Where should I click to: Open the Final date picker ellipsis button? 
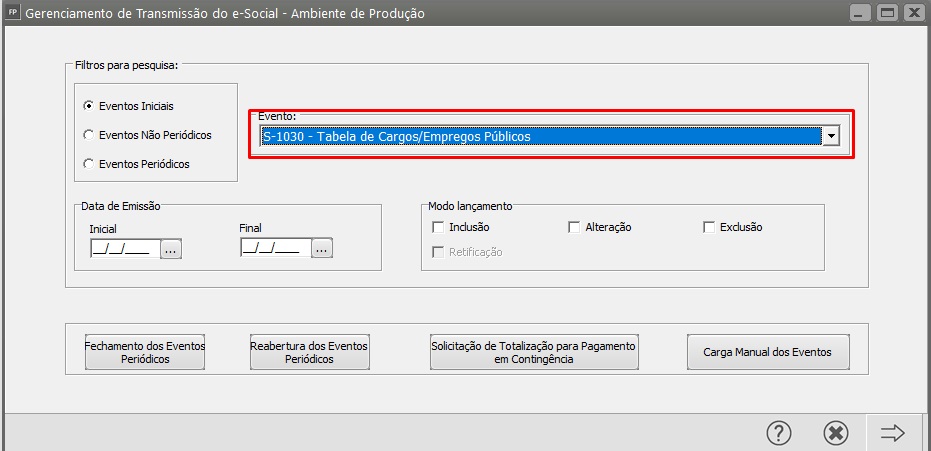pos(322,249)
